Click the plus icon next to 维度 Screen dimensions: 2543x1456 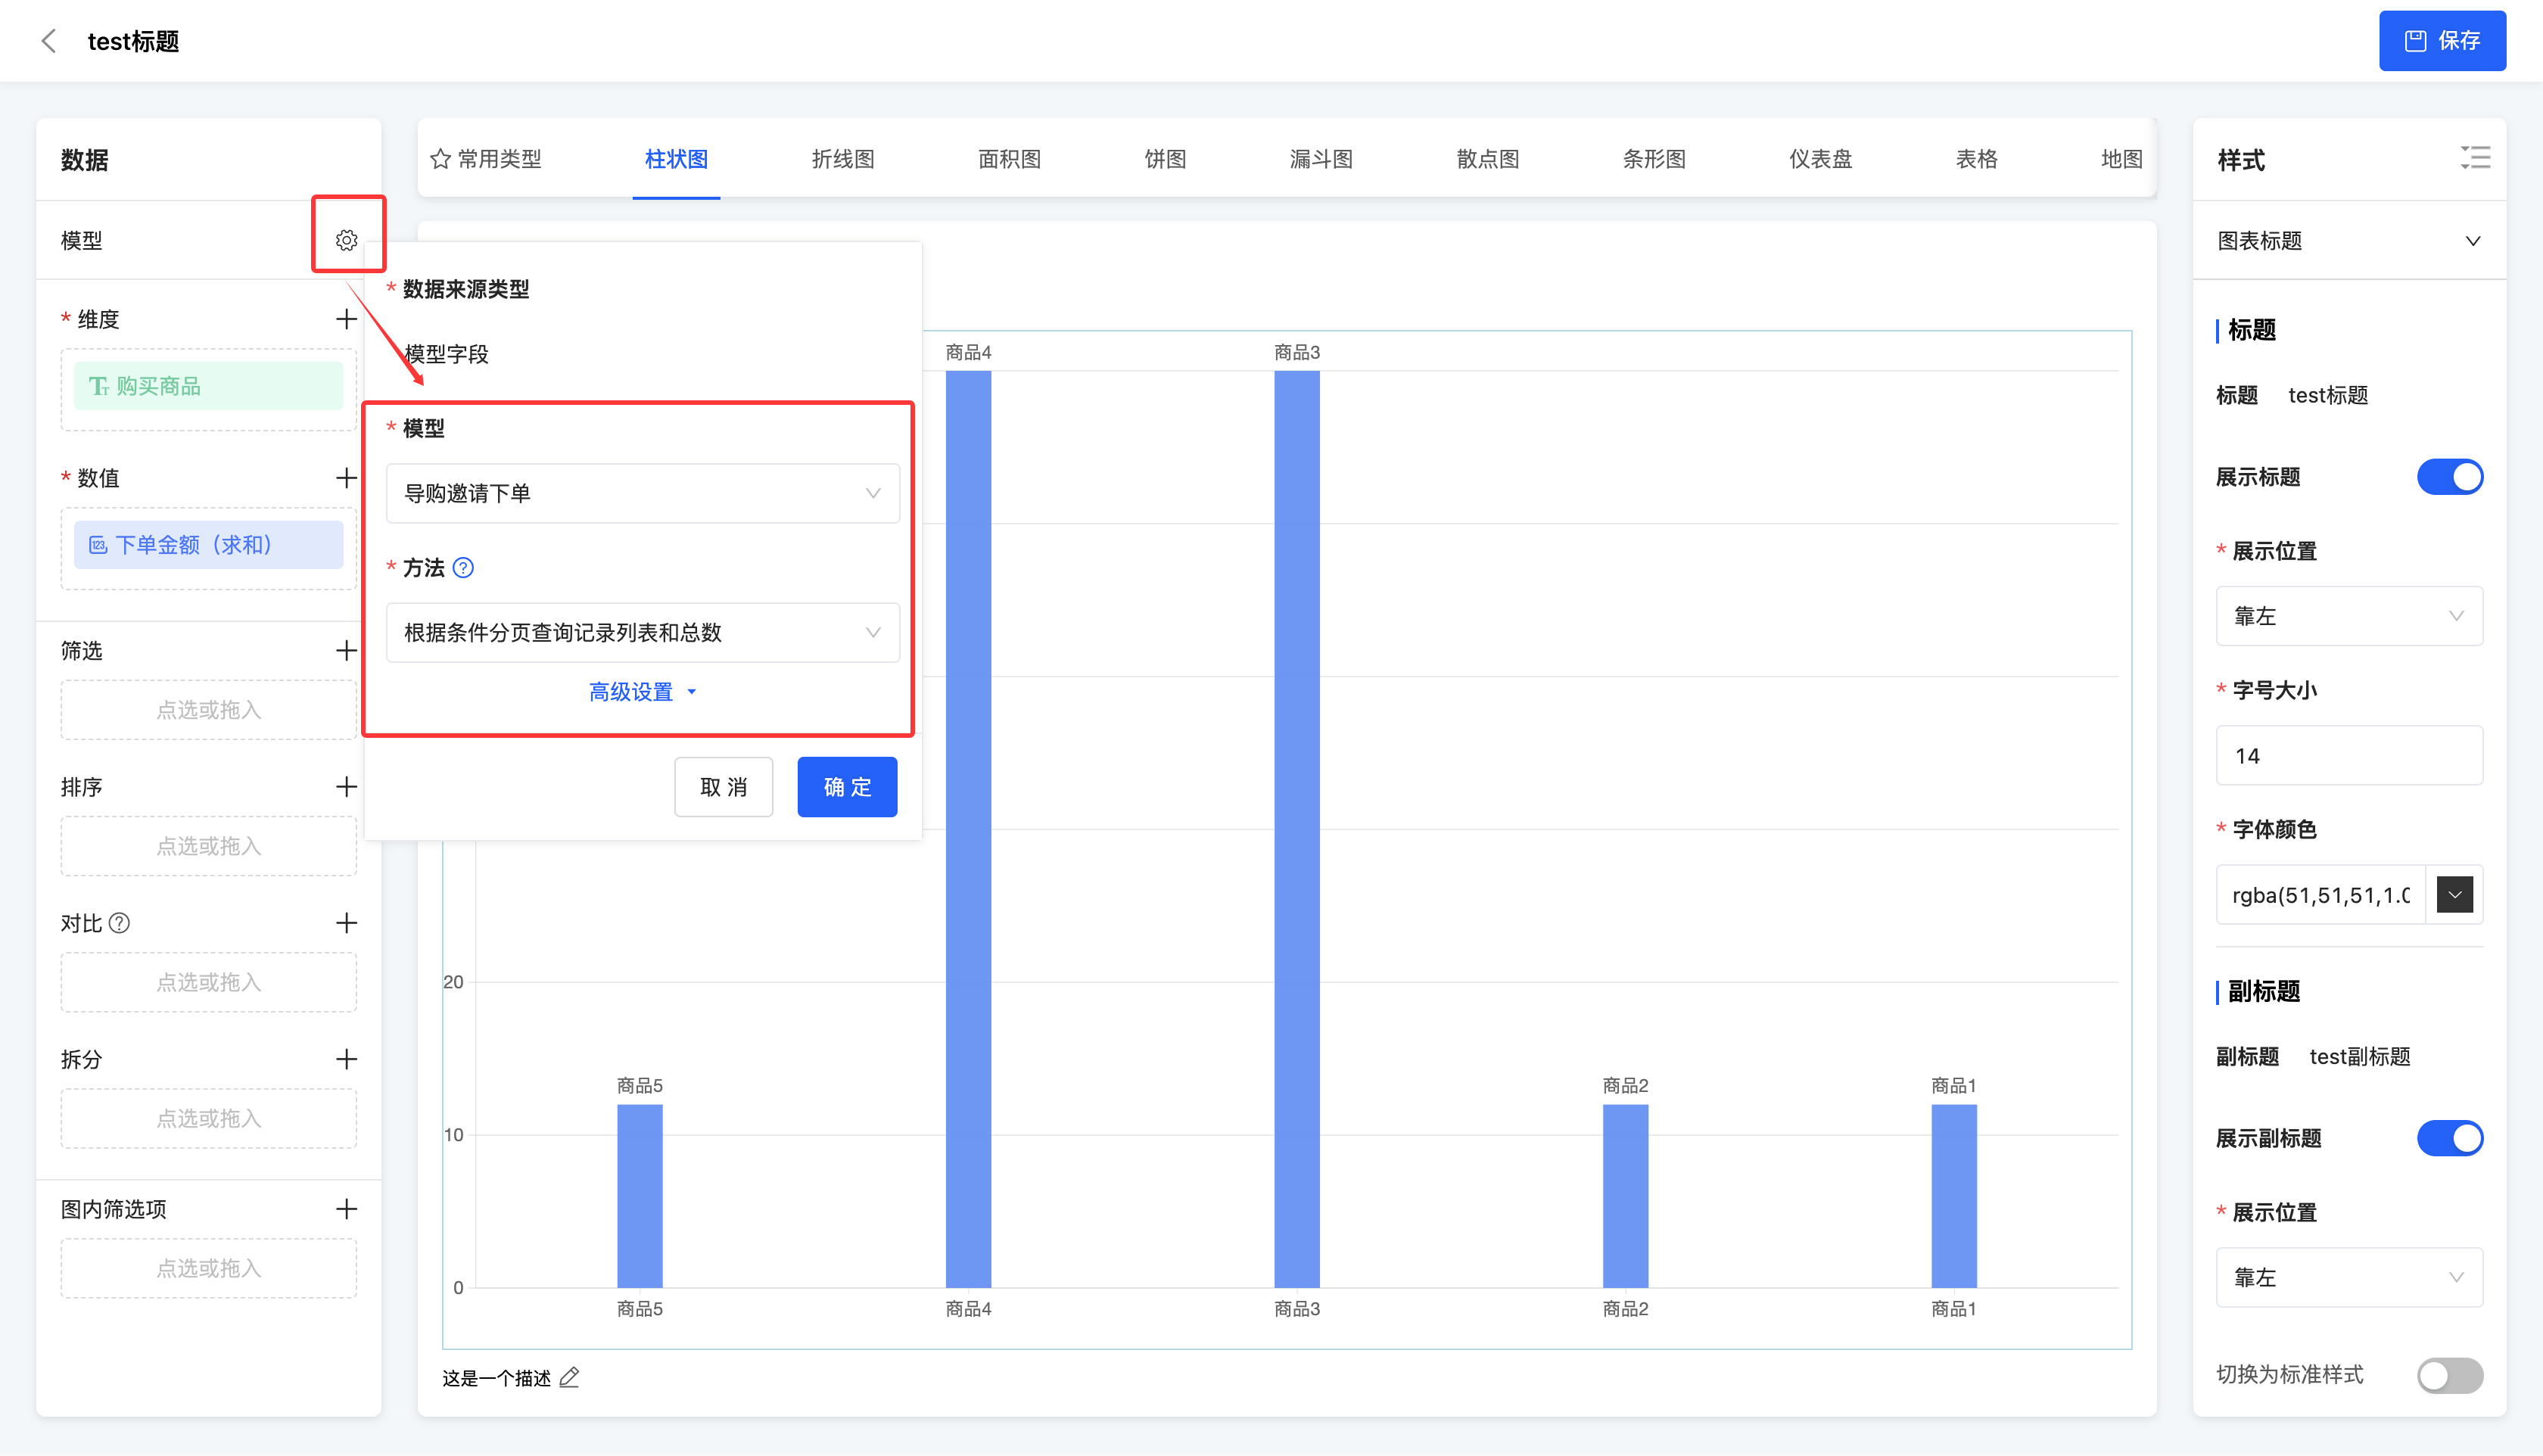point(346,319)
